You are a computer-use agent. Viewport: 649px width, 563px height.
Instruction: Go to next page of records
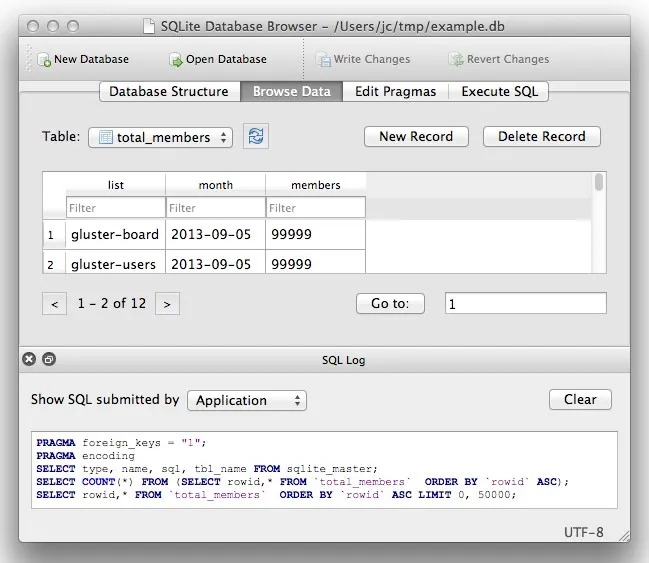pyautogui.click(x=167, y=303)
